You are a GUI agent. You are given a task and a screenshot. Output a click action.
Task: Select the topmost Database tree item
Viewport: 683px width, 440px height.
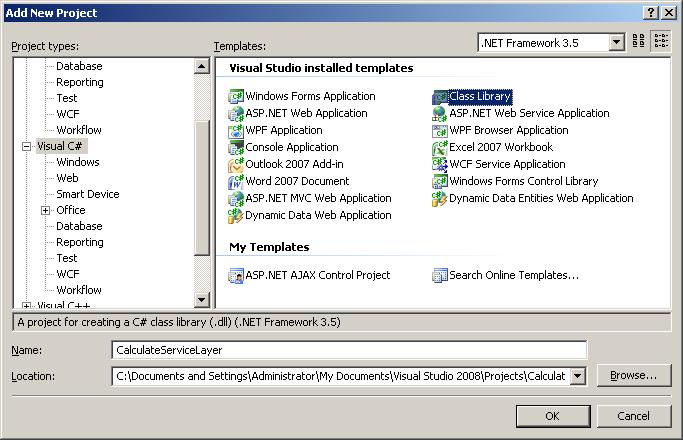click(x=79, y=66)
